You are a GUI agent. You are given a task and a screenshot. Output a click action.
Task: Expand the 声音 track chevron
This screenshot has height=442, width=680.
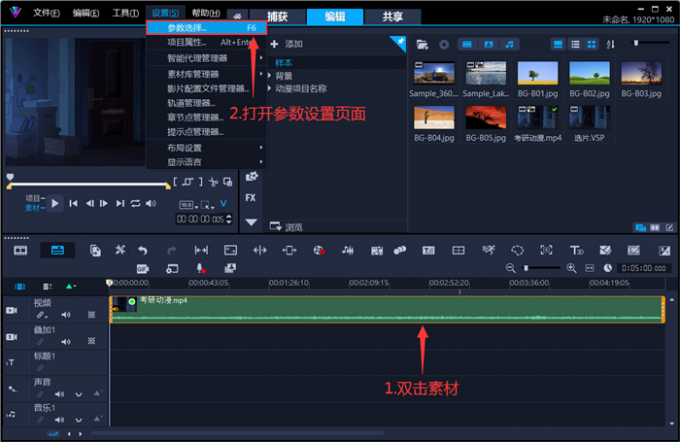[78, 394]
